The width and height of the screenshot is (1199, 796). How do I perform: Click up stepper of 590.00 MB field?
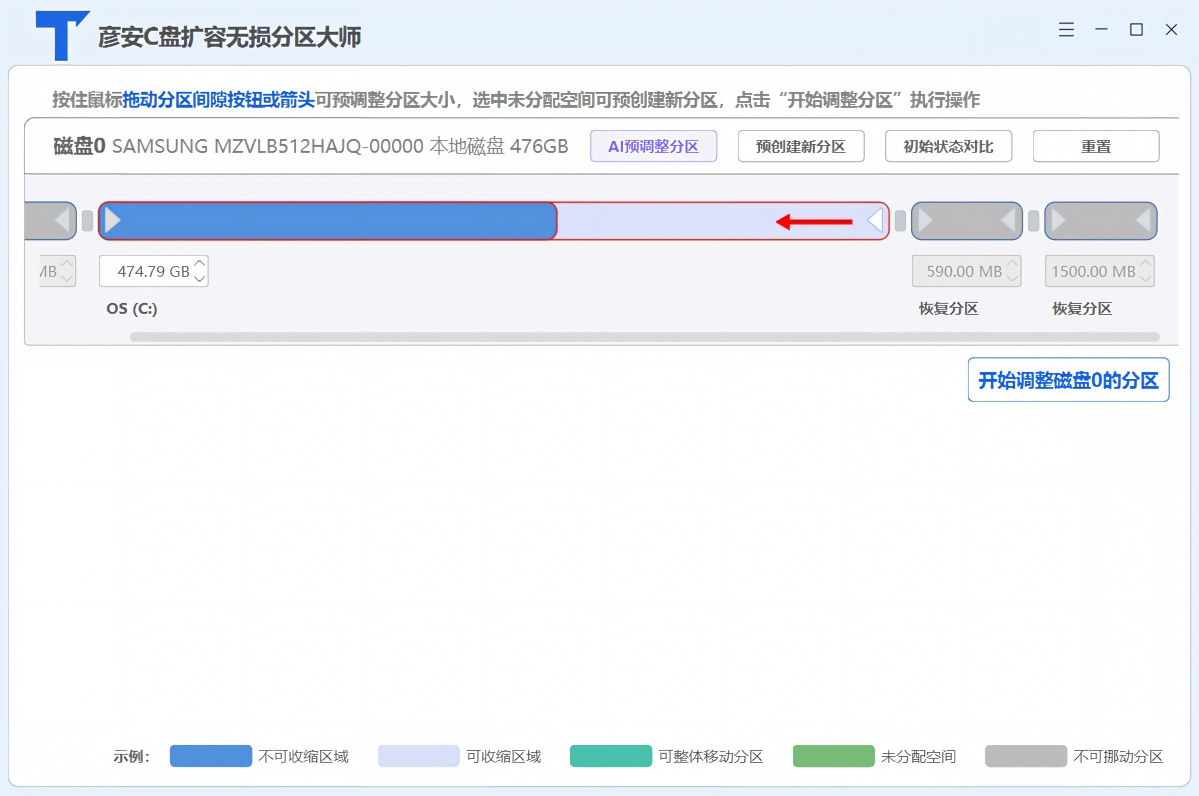click(1012, 264)
